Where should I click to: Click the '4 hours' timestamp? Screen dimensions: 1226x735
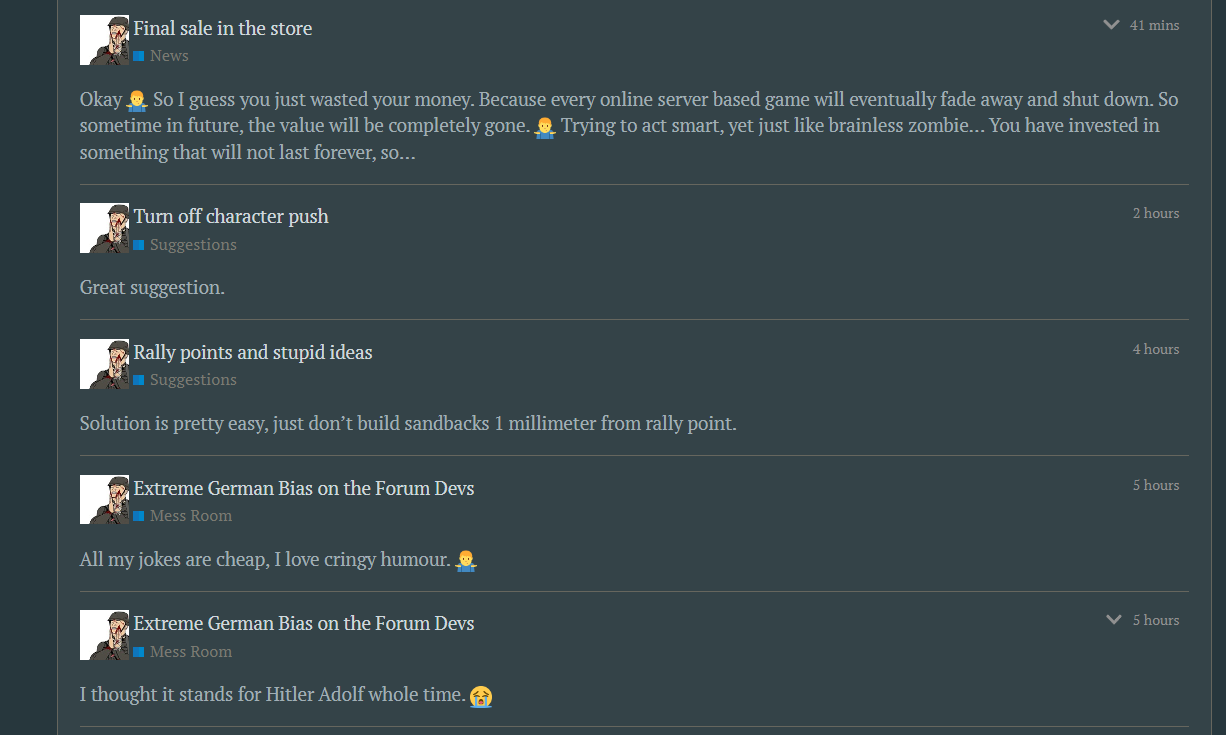tap(1156, 349)
